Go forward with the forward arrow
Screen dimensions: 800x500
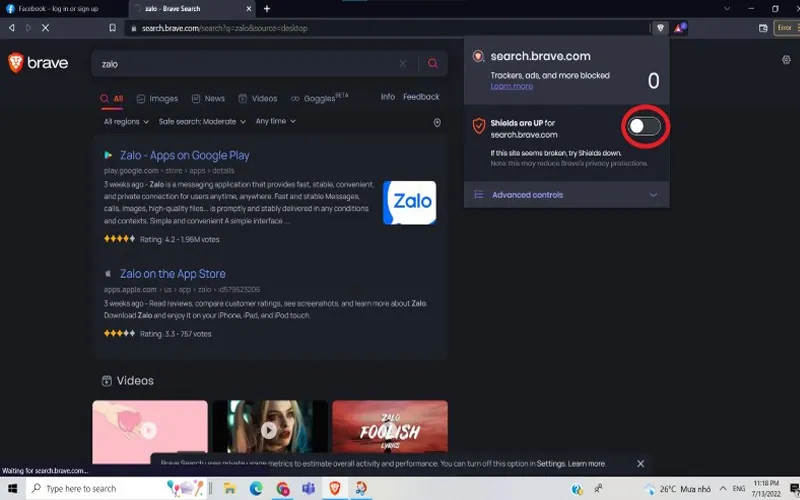point(29,28)
